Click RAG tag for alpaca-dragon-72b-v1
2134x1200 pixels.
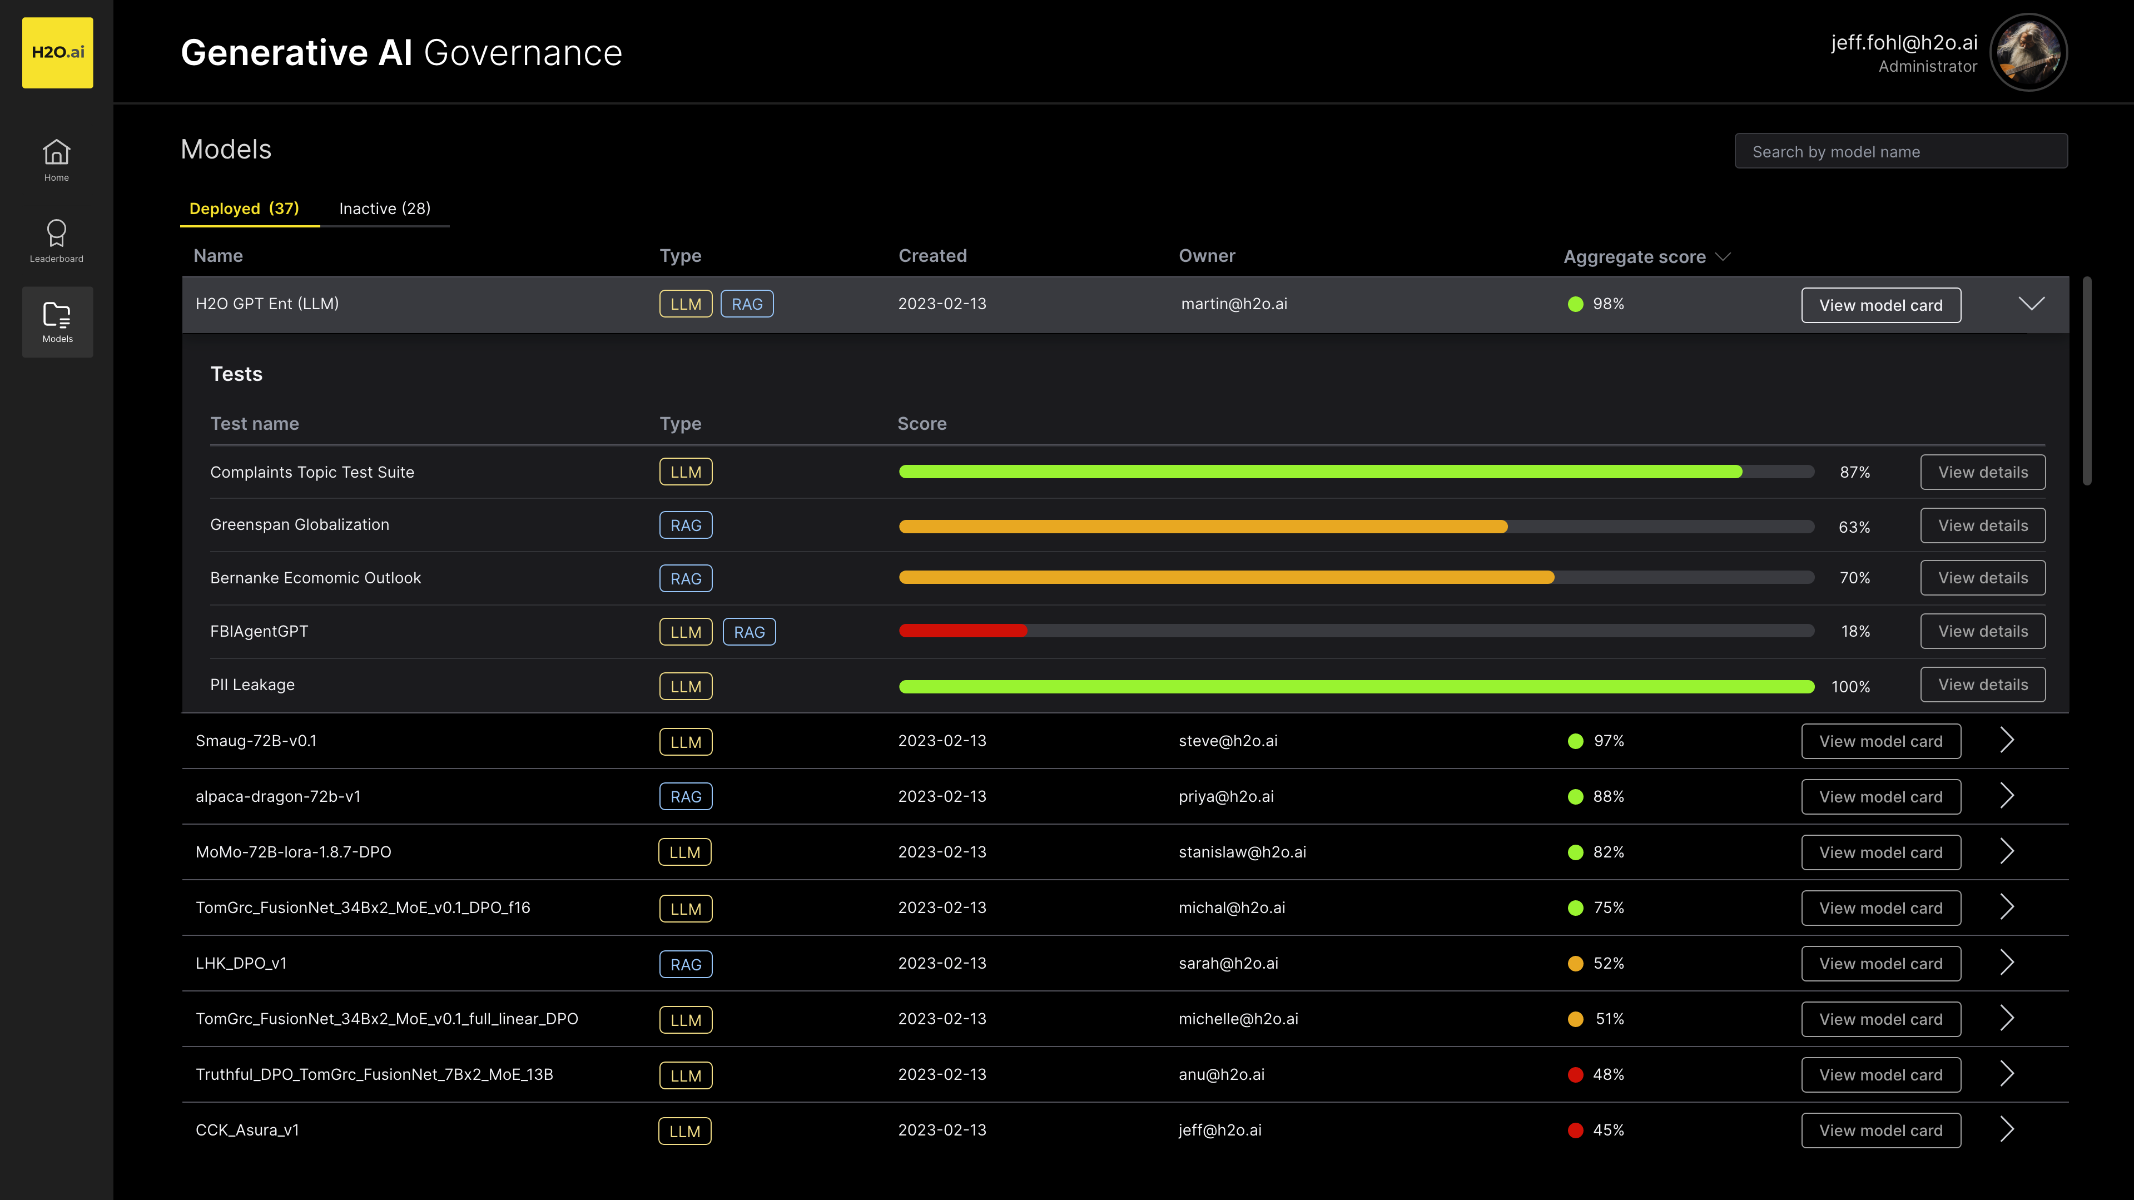(x=686, y=796)
